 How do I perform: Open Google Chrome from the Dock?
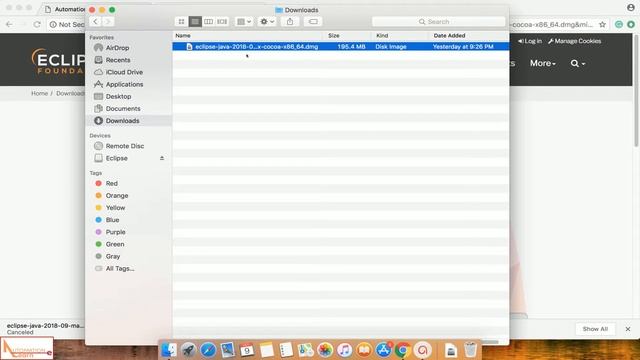click(403, 350)
